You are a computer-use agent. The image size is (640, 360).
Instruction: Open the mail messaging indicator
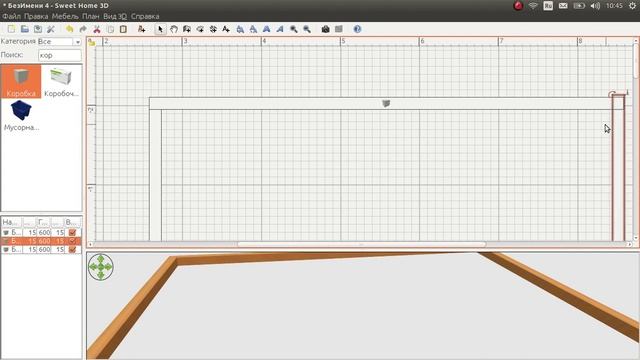click(563, 6)
